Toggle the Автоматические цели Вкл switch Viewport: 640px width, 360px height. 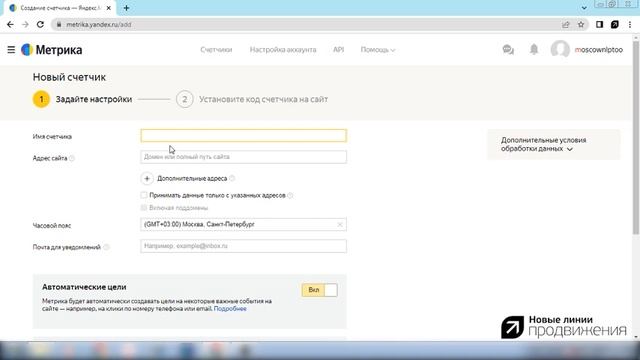[x=320, y=290]
